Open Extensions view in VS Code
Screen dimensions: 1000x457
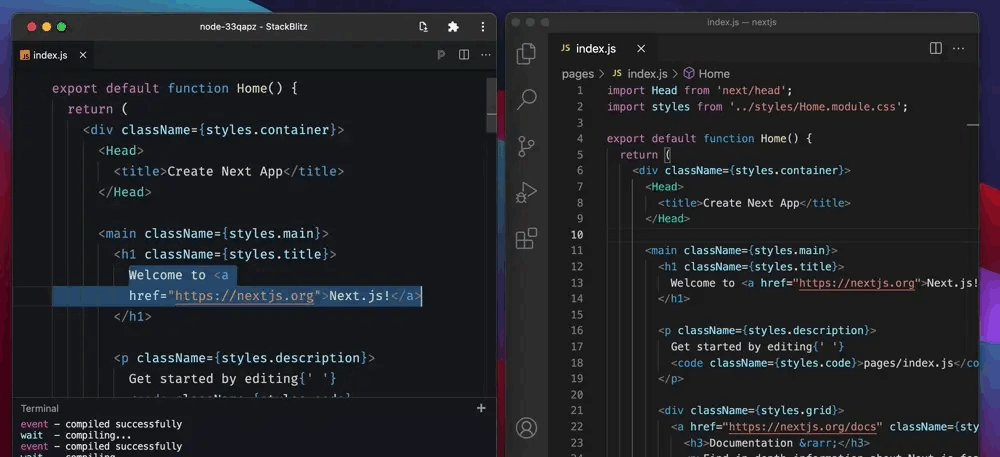(x=526, y=238)
